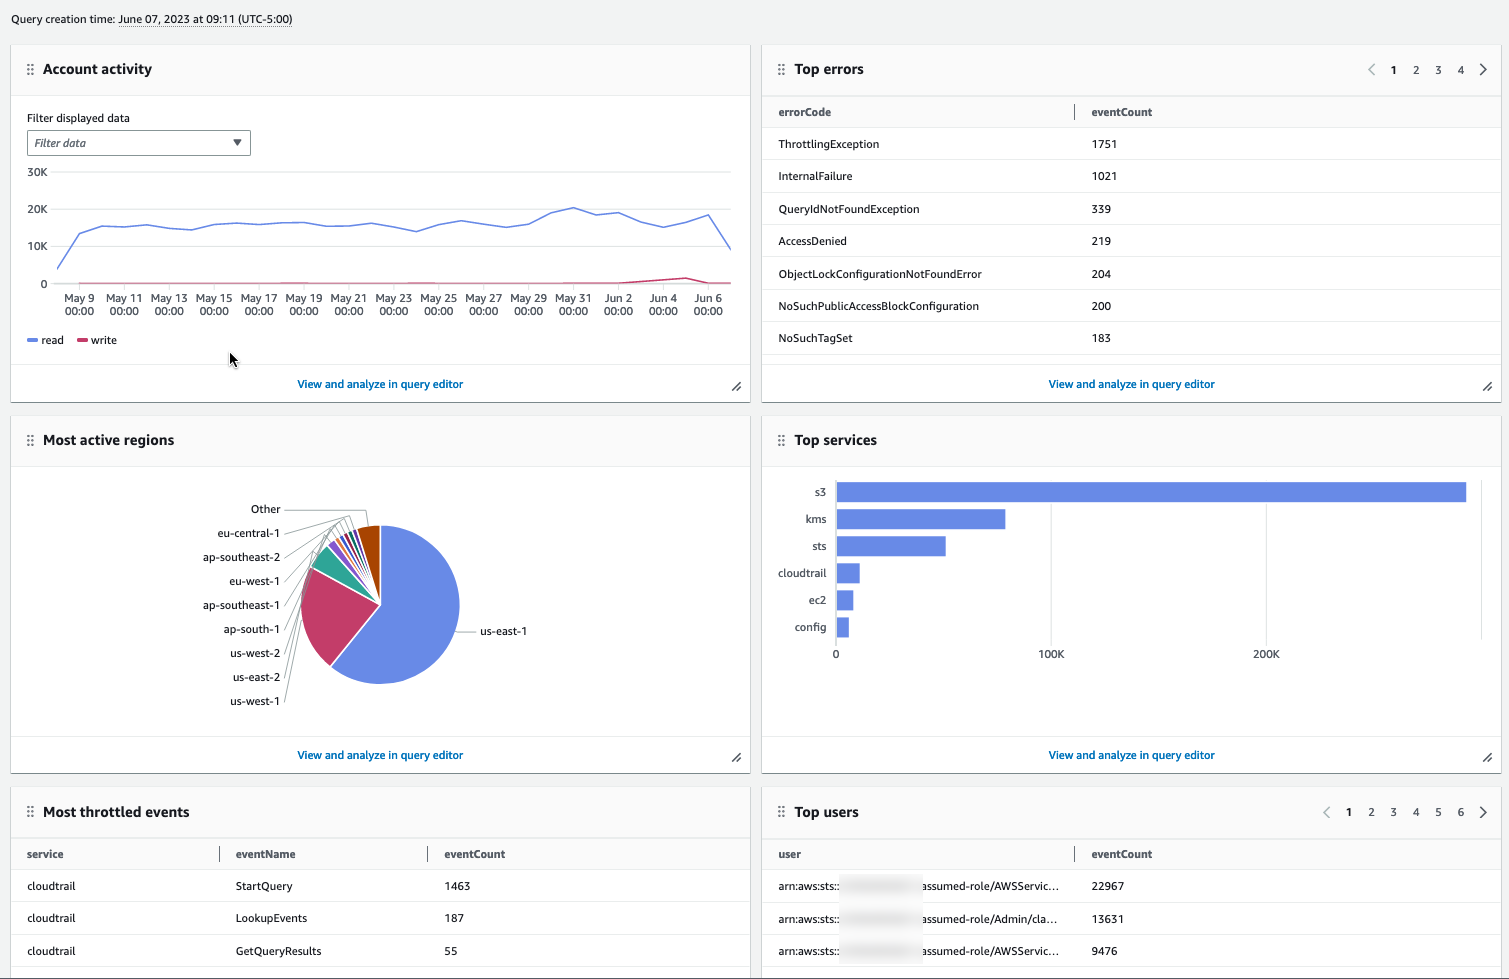Click the Top services widget drag handle

781,440
